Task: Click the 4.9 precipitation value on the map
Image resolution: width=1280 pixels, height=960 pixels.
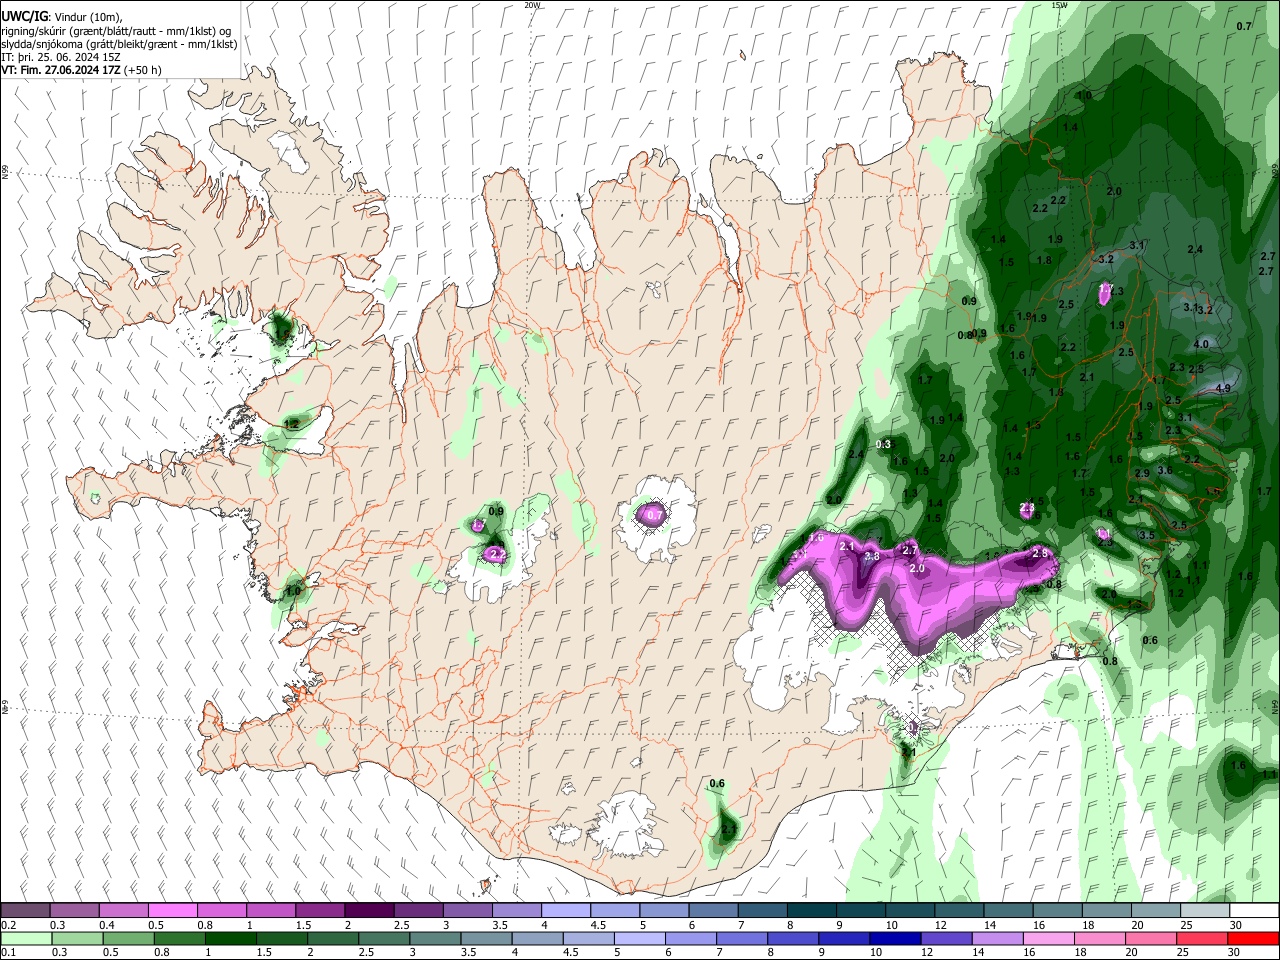Action: [1223, 388]
